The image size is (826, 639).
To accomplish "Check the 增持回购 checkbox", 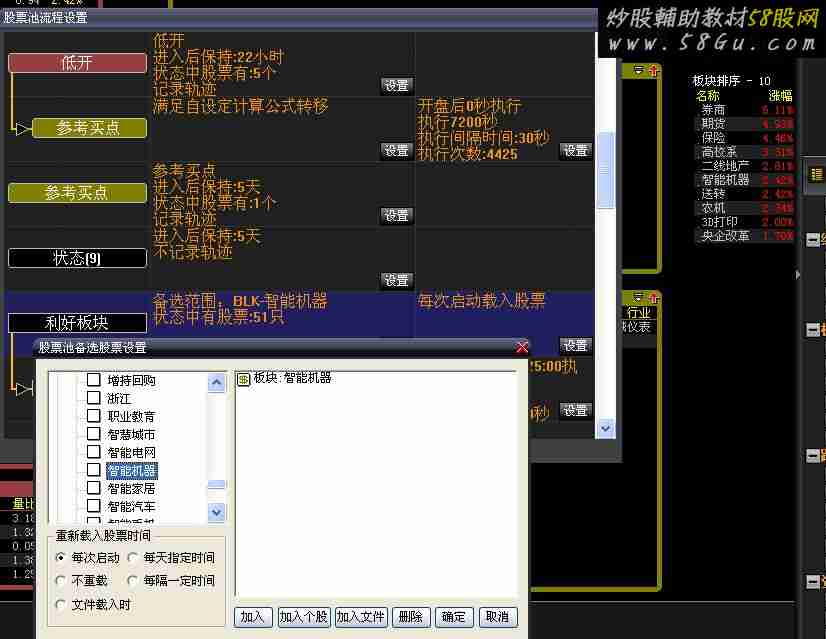I will point(93,380).
